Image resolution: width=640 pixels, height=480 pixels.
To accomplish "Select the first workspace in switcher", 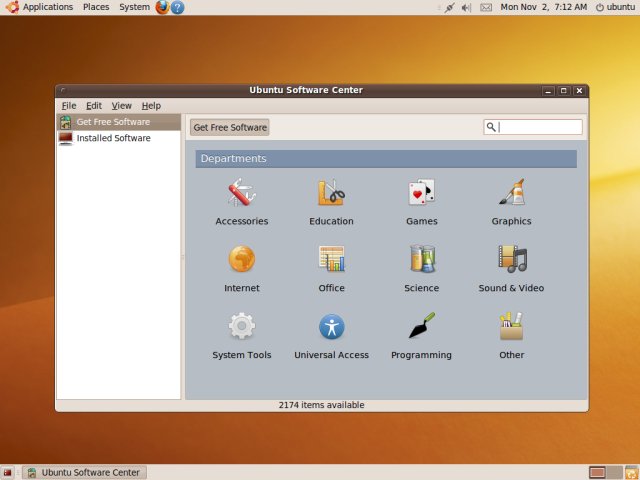I will tap(598, 473).
